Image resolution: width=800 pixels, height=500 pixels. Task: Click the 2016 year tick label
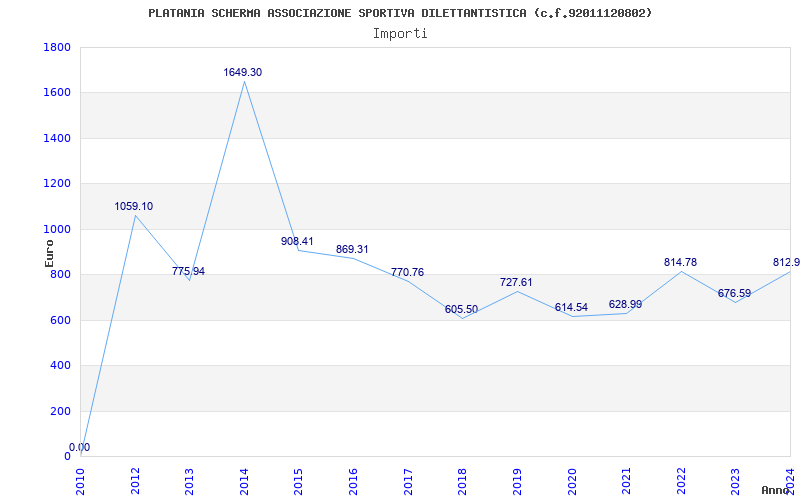coord(353,482)
